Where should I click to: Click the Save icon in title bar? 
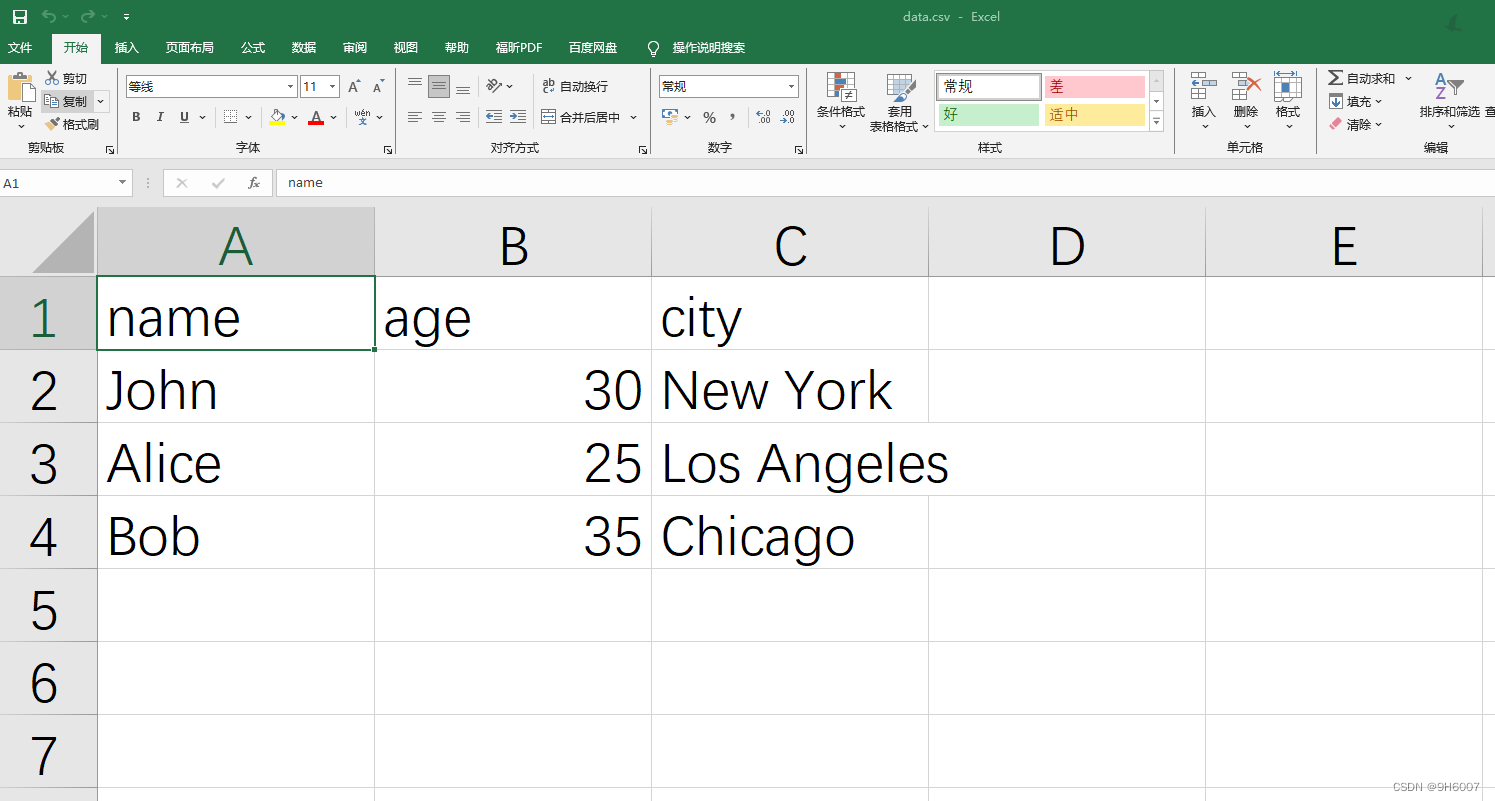point(20,17)
